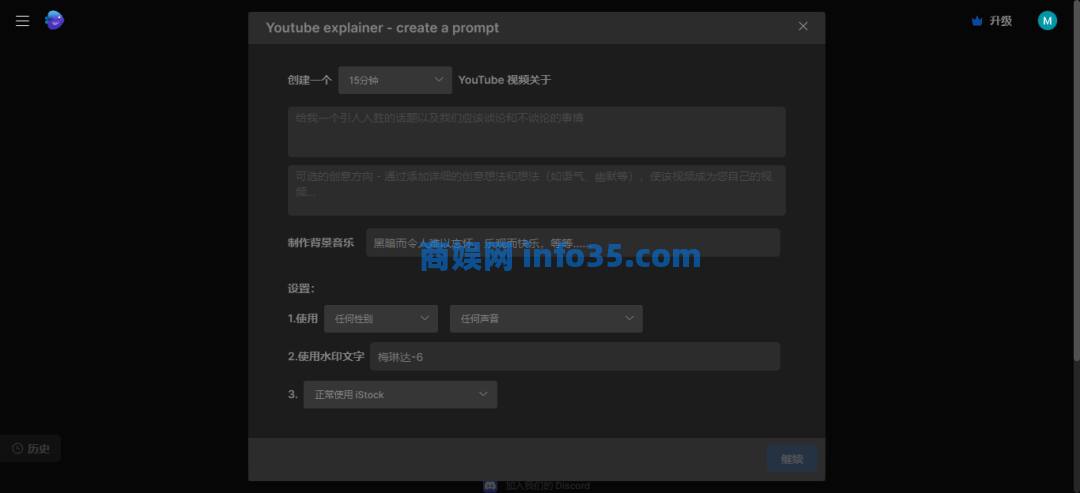Click 加入我们的 Discord link
The image size is (1080, 493).
click(548, 486)
